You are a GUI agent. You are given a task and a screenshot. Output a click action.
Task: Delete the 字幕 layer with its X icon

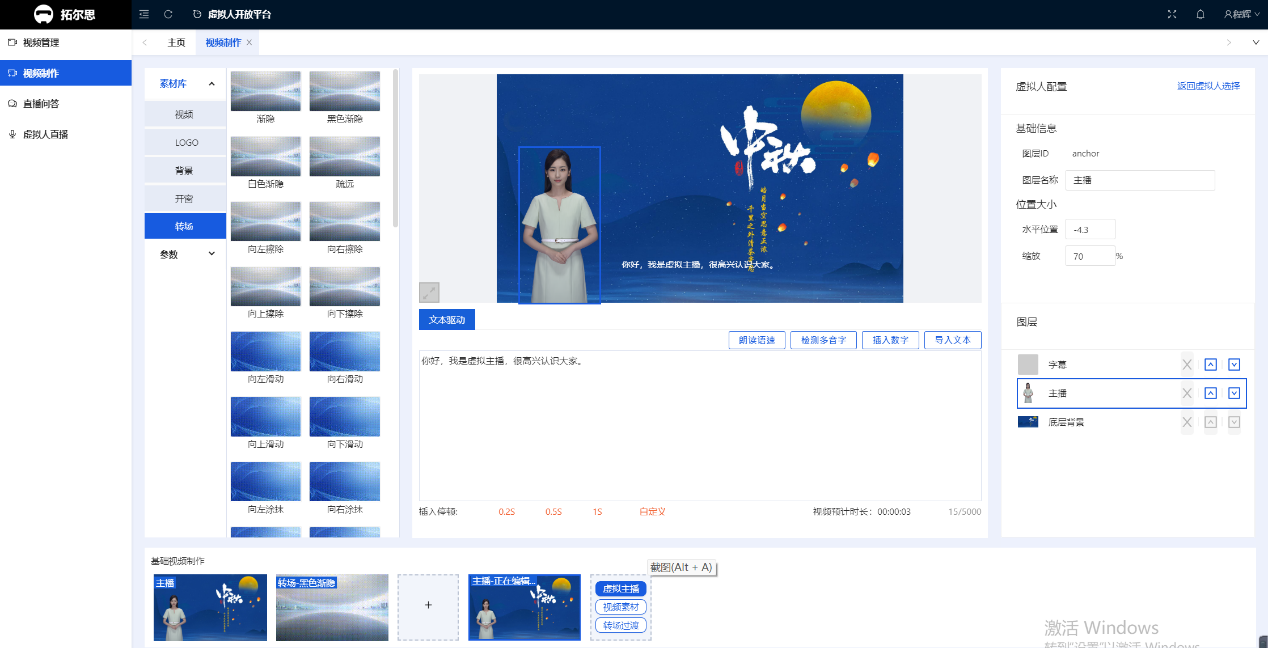tap(1187, 365)
